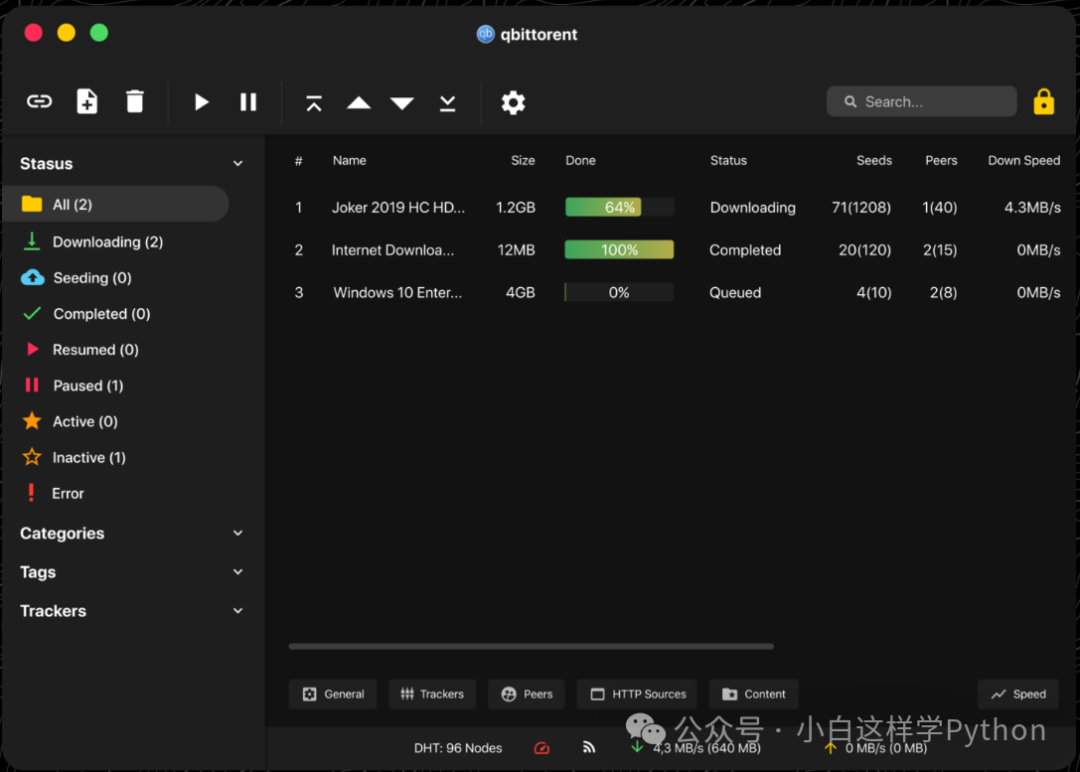
Task: Select the Paused (1) filter
Action: 73,386
